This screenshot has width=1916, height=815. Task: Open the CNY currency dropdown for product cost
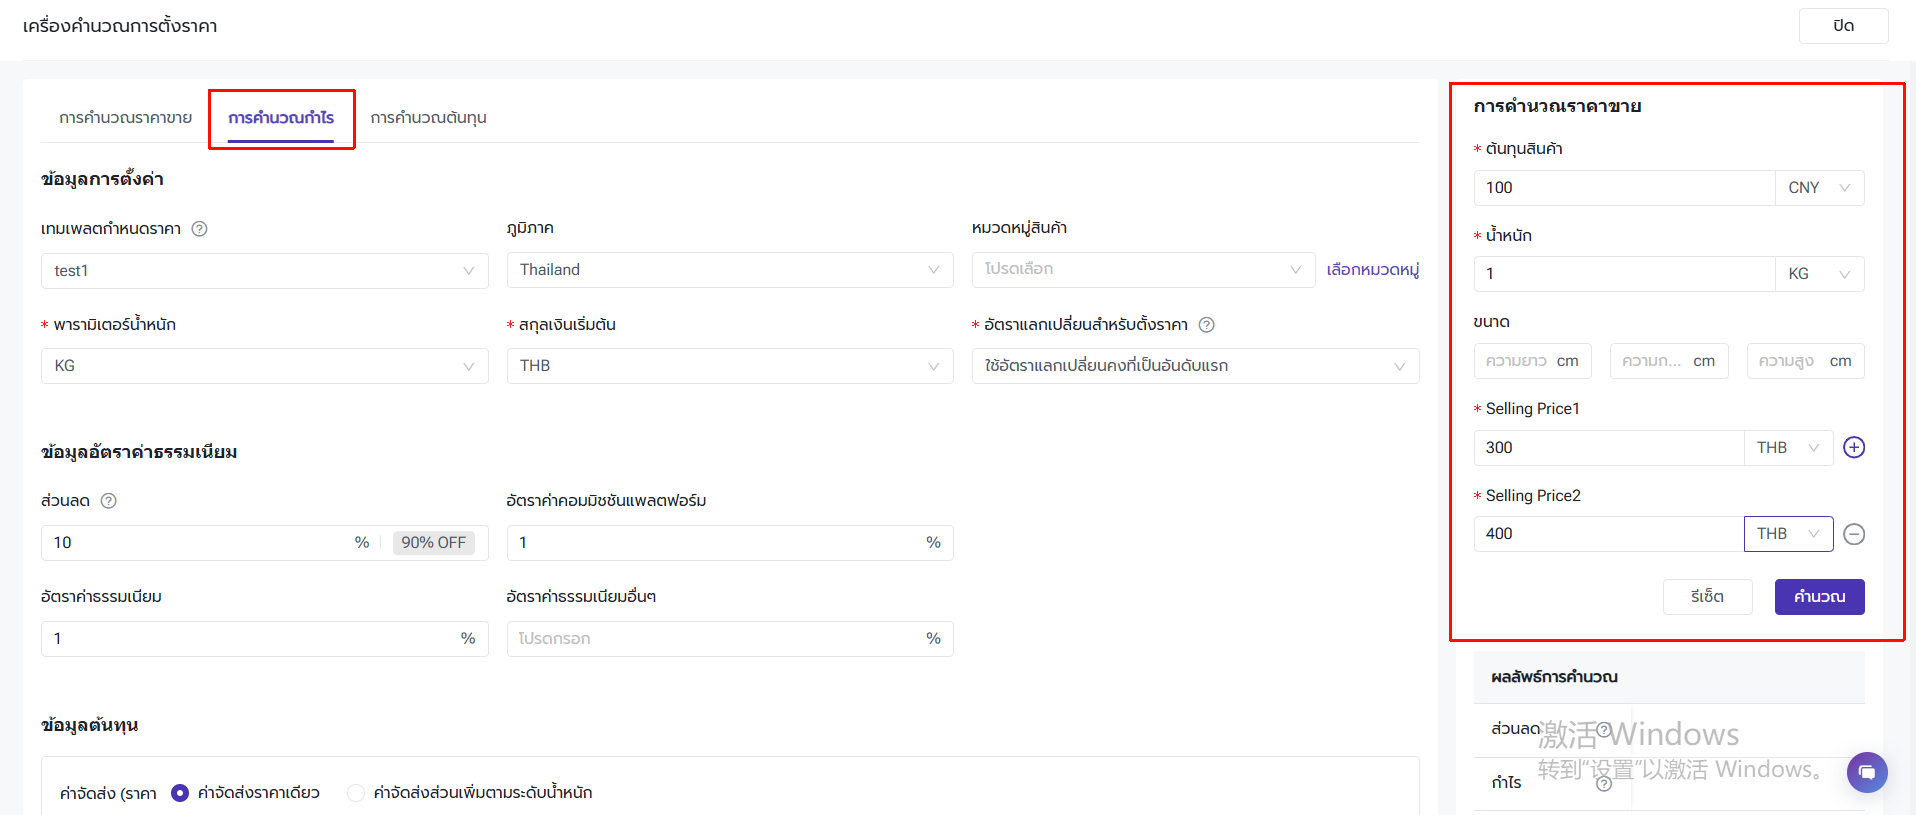coord(1818,188)
